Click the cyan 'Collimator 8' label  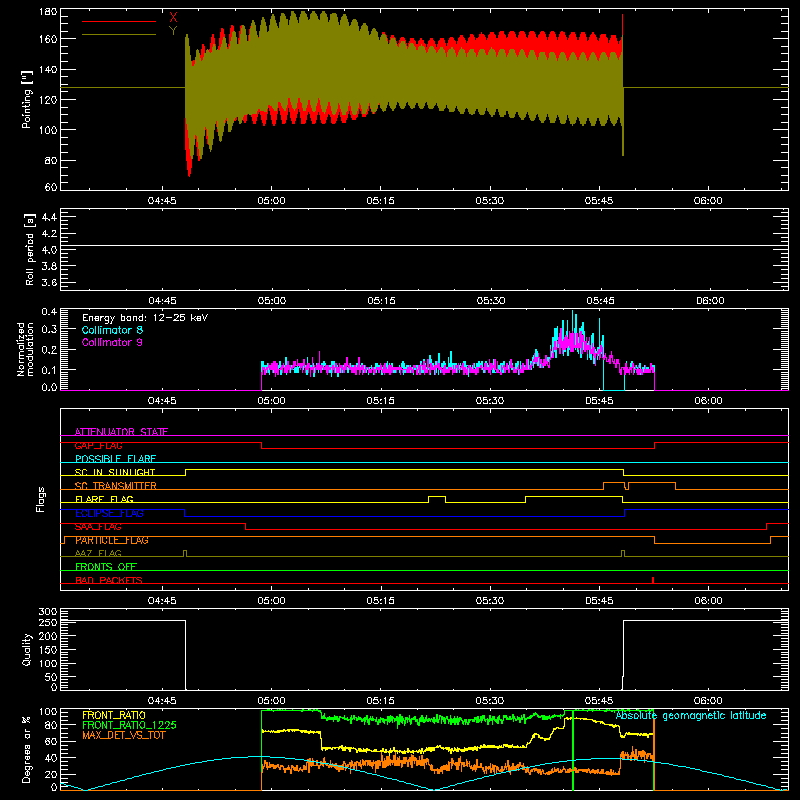tap(112, 330)
